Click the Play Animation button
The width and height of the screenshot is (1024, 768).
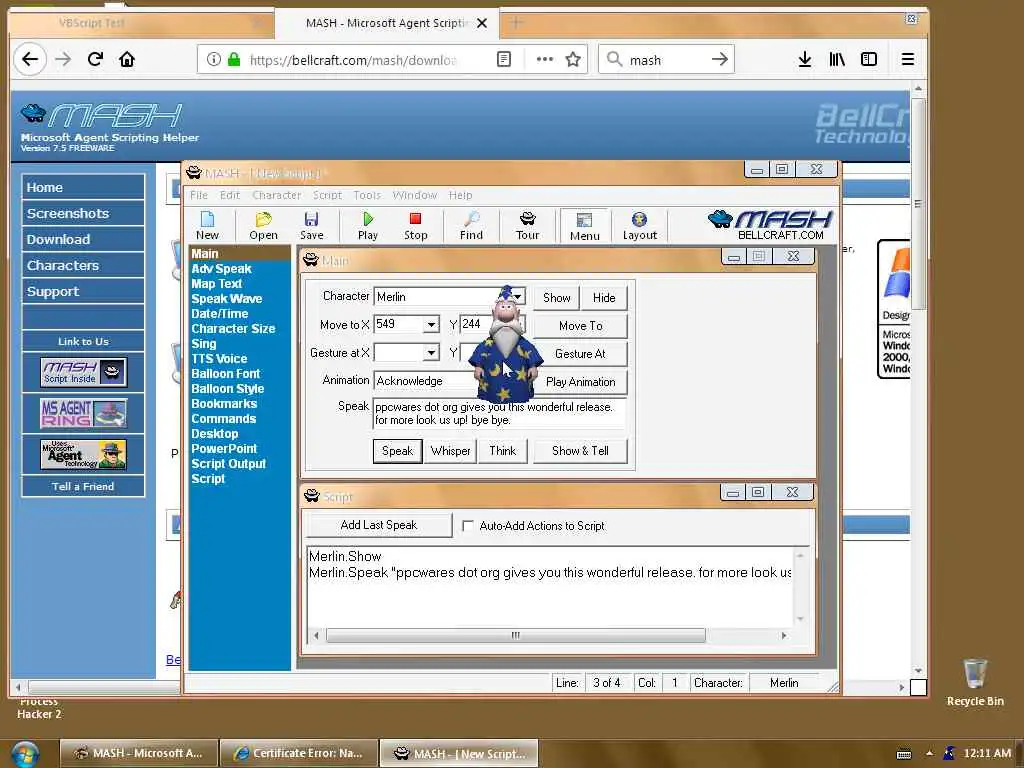pos(581,382)
